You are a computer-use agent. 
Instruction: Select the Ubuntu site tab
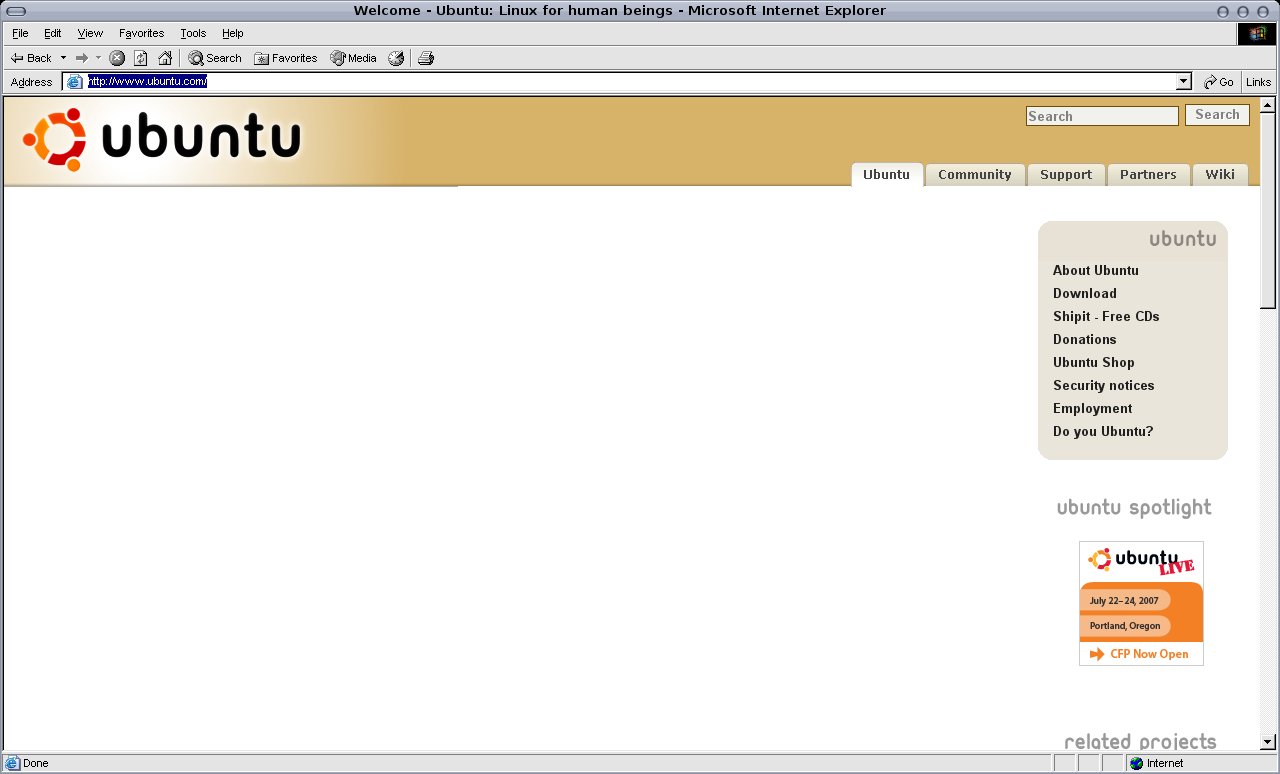pos(887,174)
